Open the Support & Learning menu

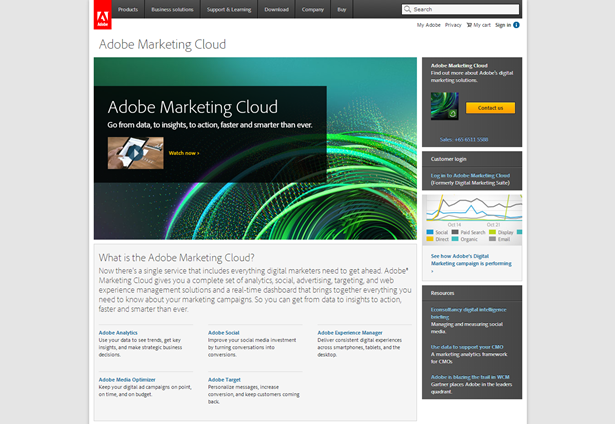[229, 9]
